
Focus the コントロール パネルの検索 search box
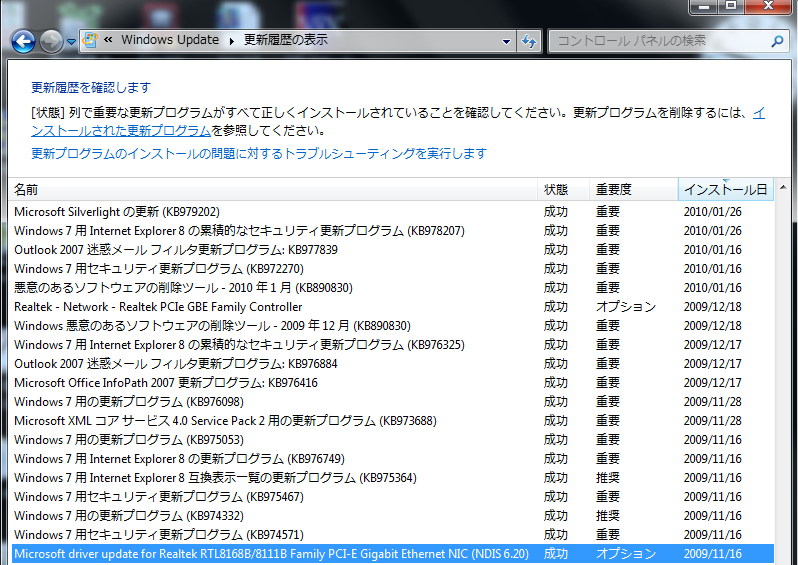(662, 41)
